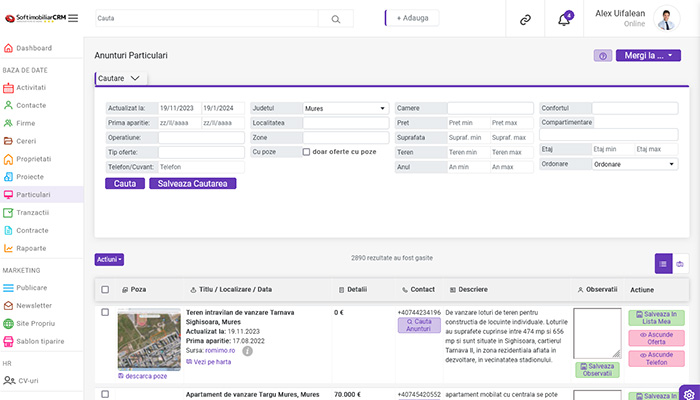Click the Zone input field
Viewport: 700px width, 400px height.
346,138
